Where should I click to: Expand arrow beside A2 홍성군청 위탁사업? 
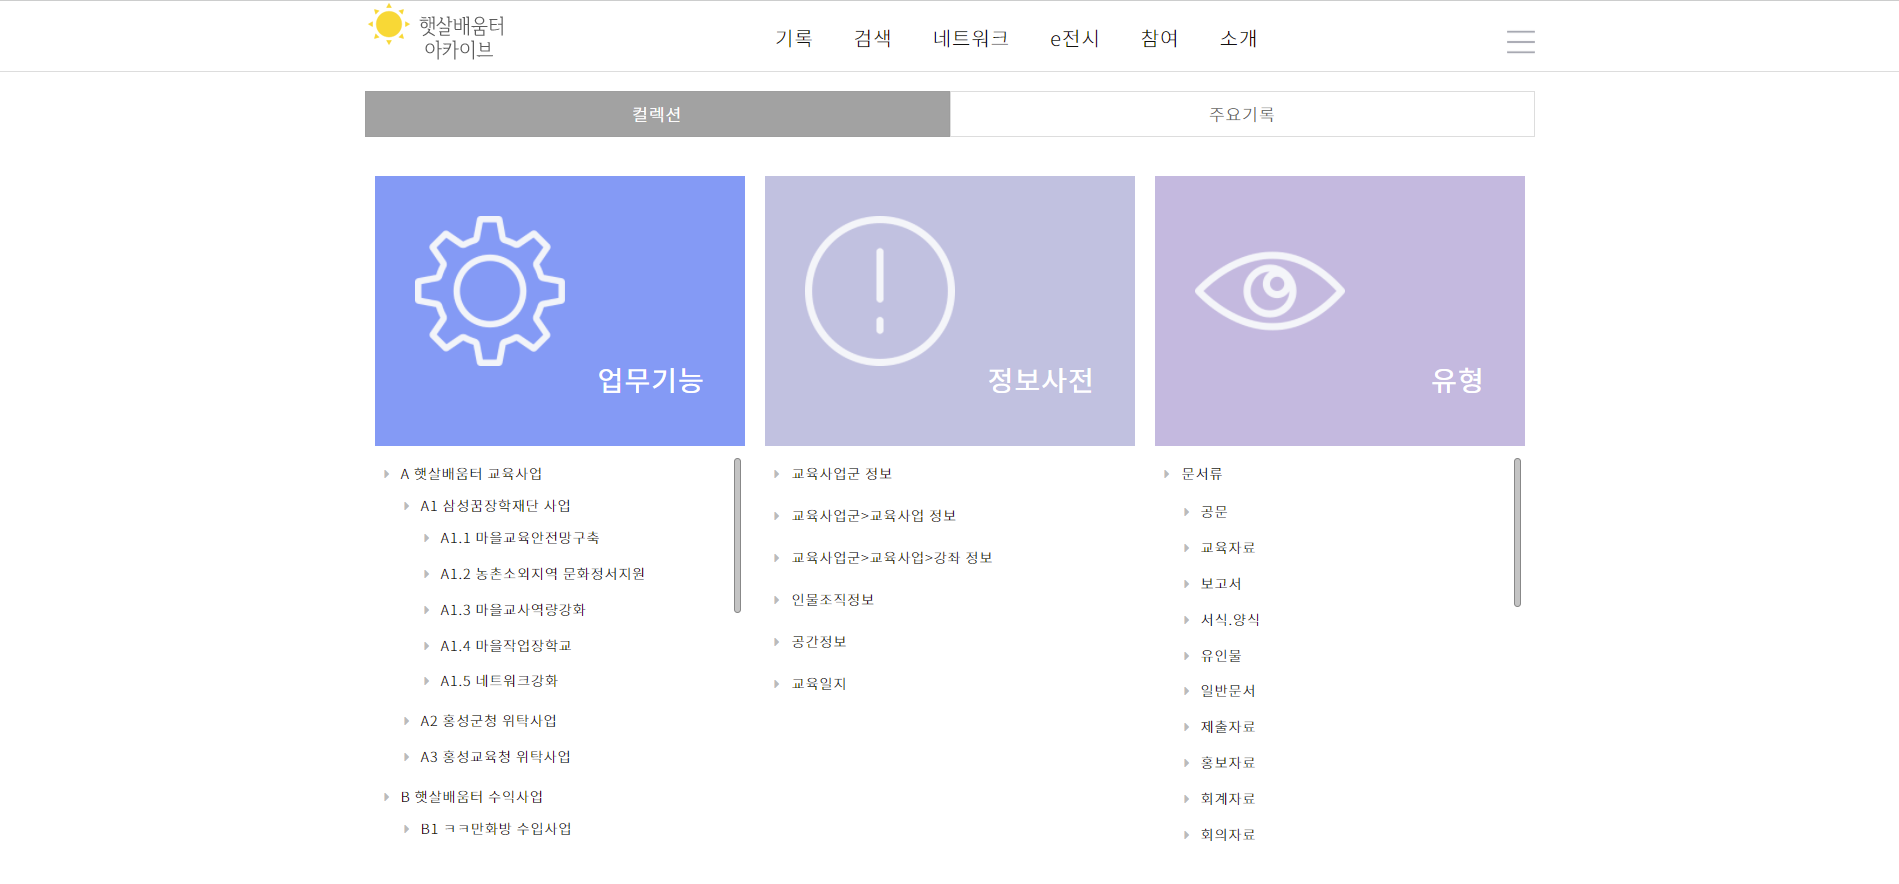tap(407, 721)
